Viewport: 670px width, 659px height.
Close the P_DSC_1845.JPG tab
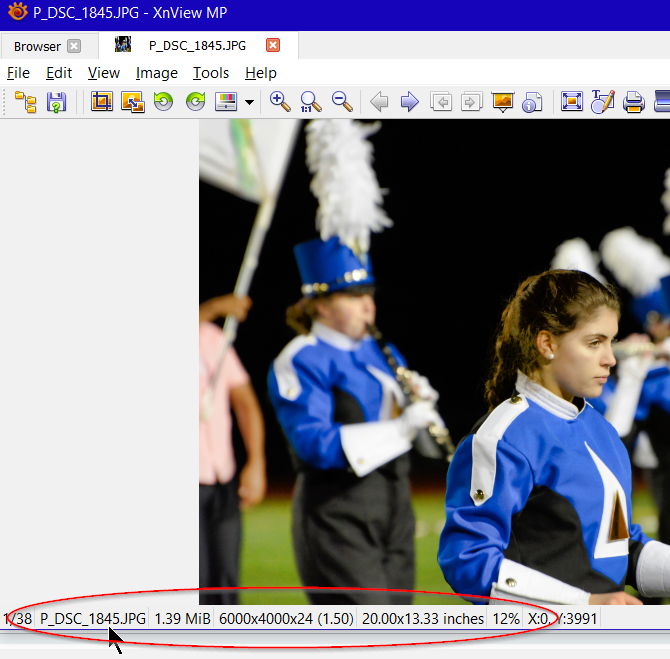point(273,46)
